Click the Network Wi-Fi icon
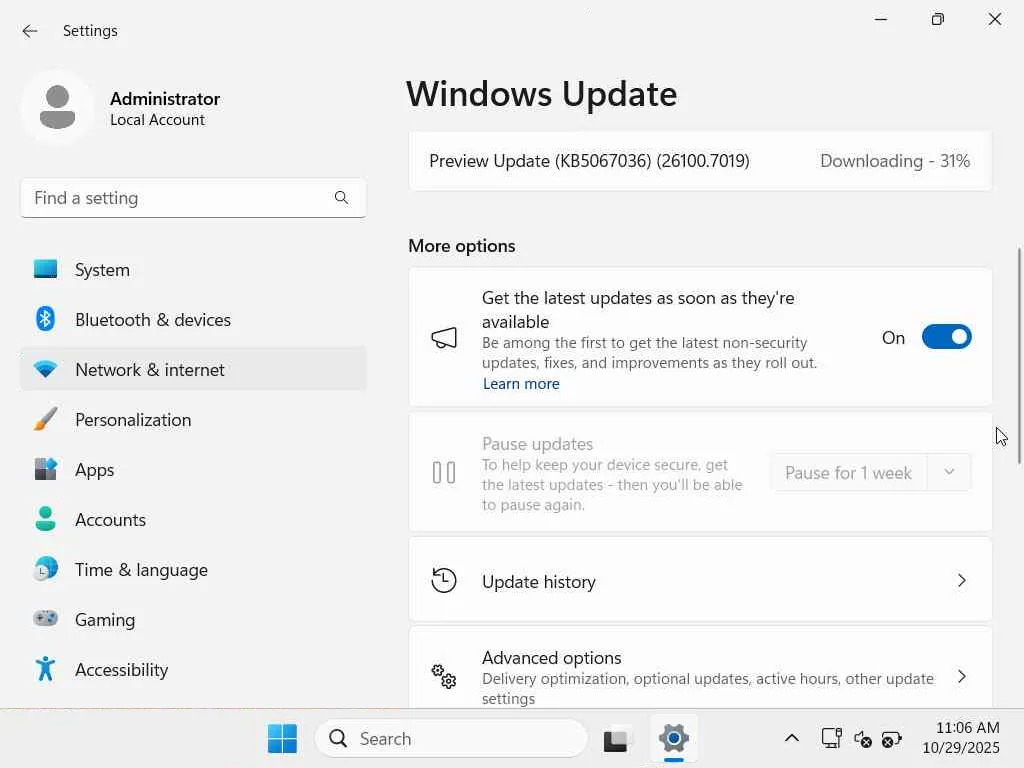This screenshot has width=1024, height=768. point(45,370)
